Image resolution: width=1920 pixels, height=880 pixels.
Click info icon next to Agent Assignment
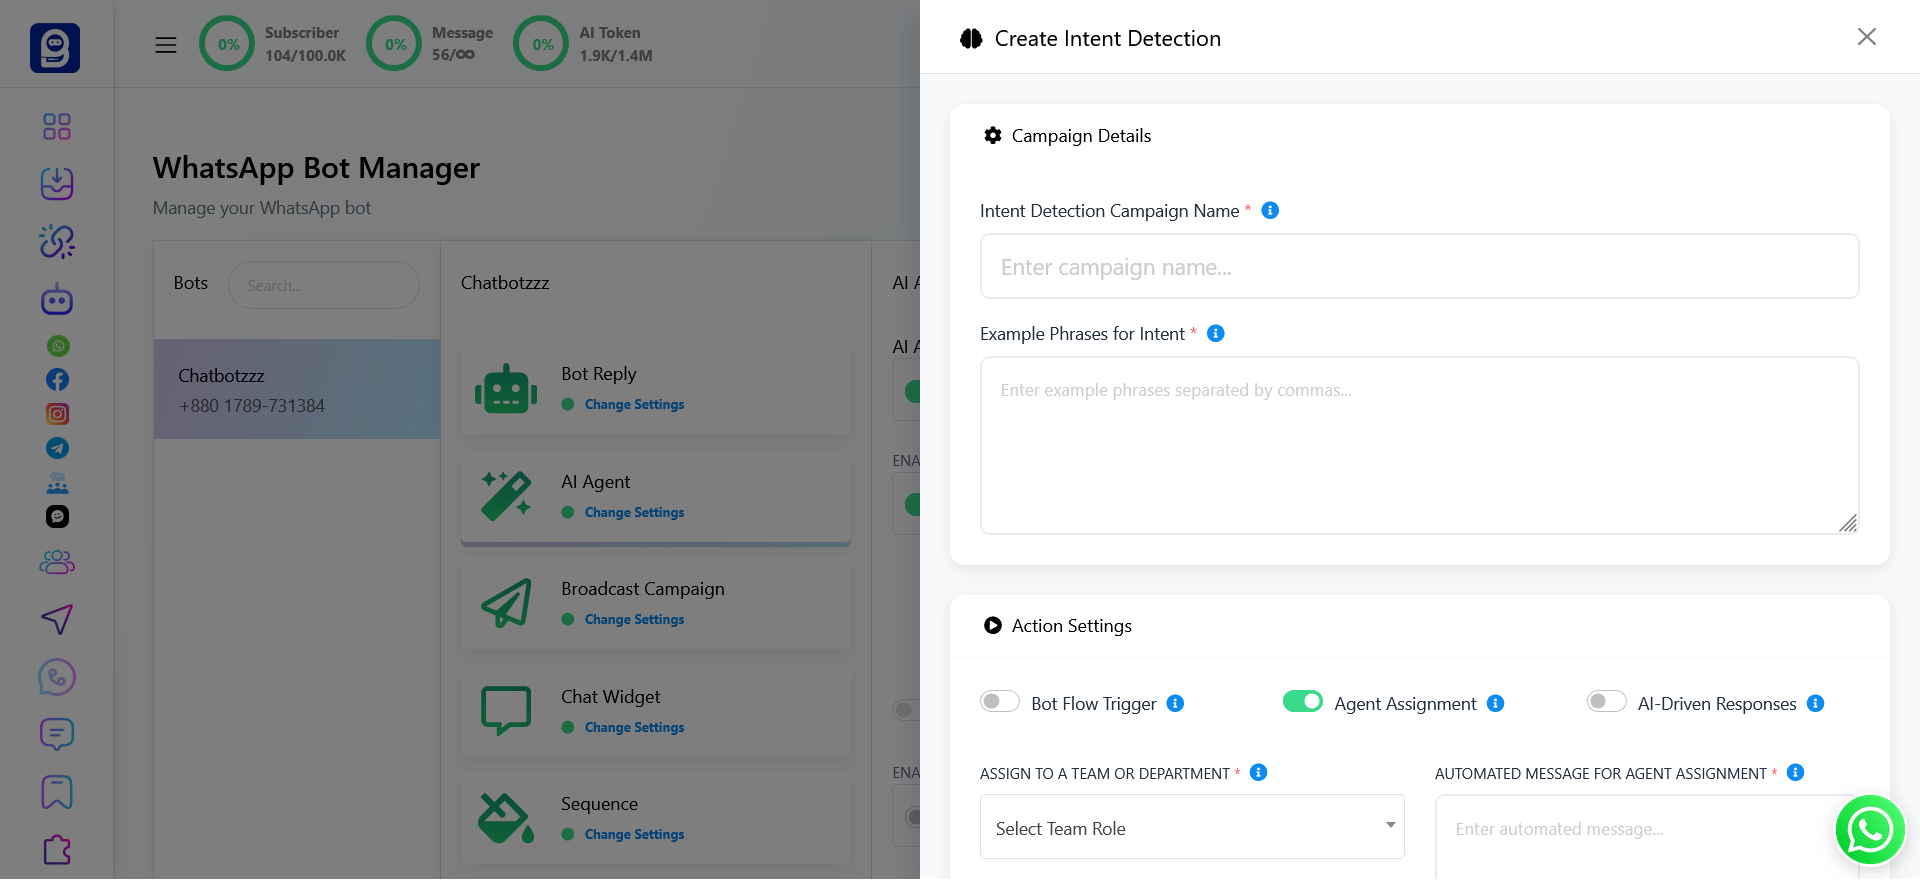(1495, 703)
